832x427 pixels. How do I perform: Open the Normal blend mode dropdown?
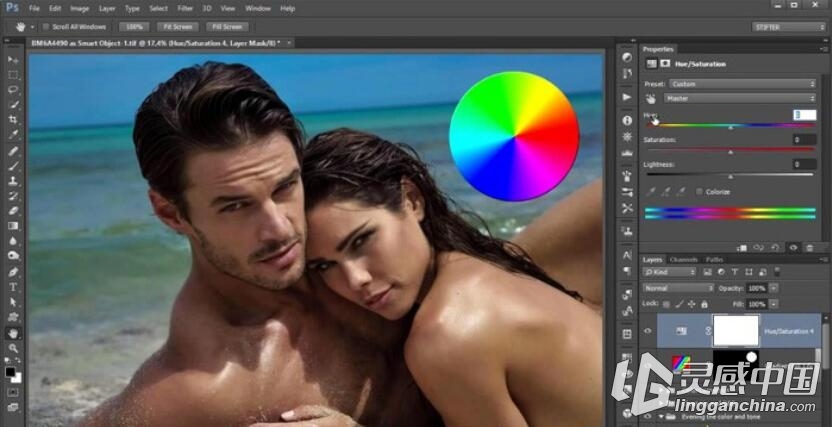[x=678, y=288]
